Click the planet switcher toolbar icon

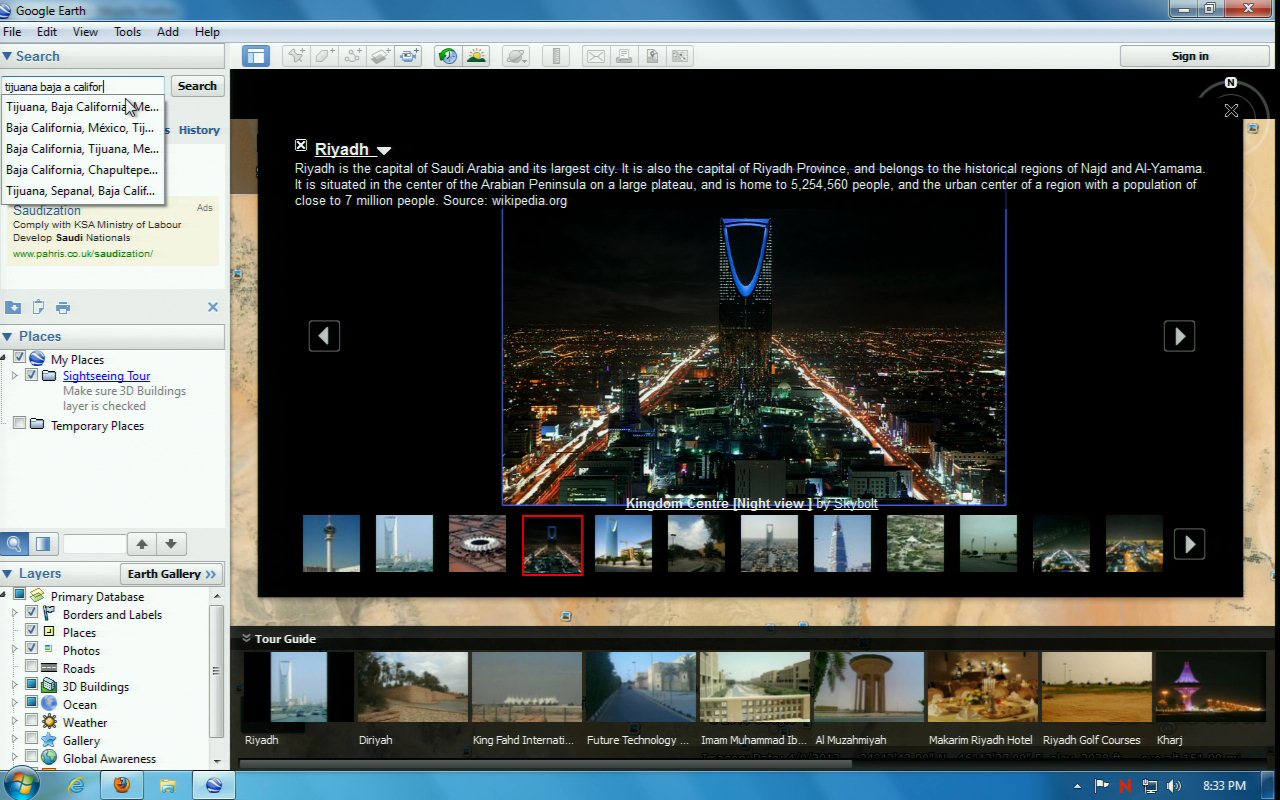(515, 56)
